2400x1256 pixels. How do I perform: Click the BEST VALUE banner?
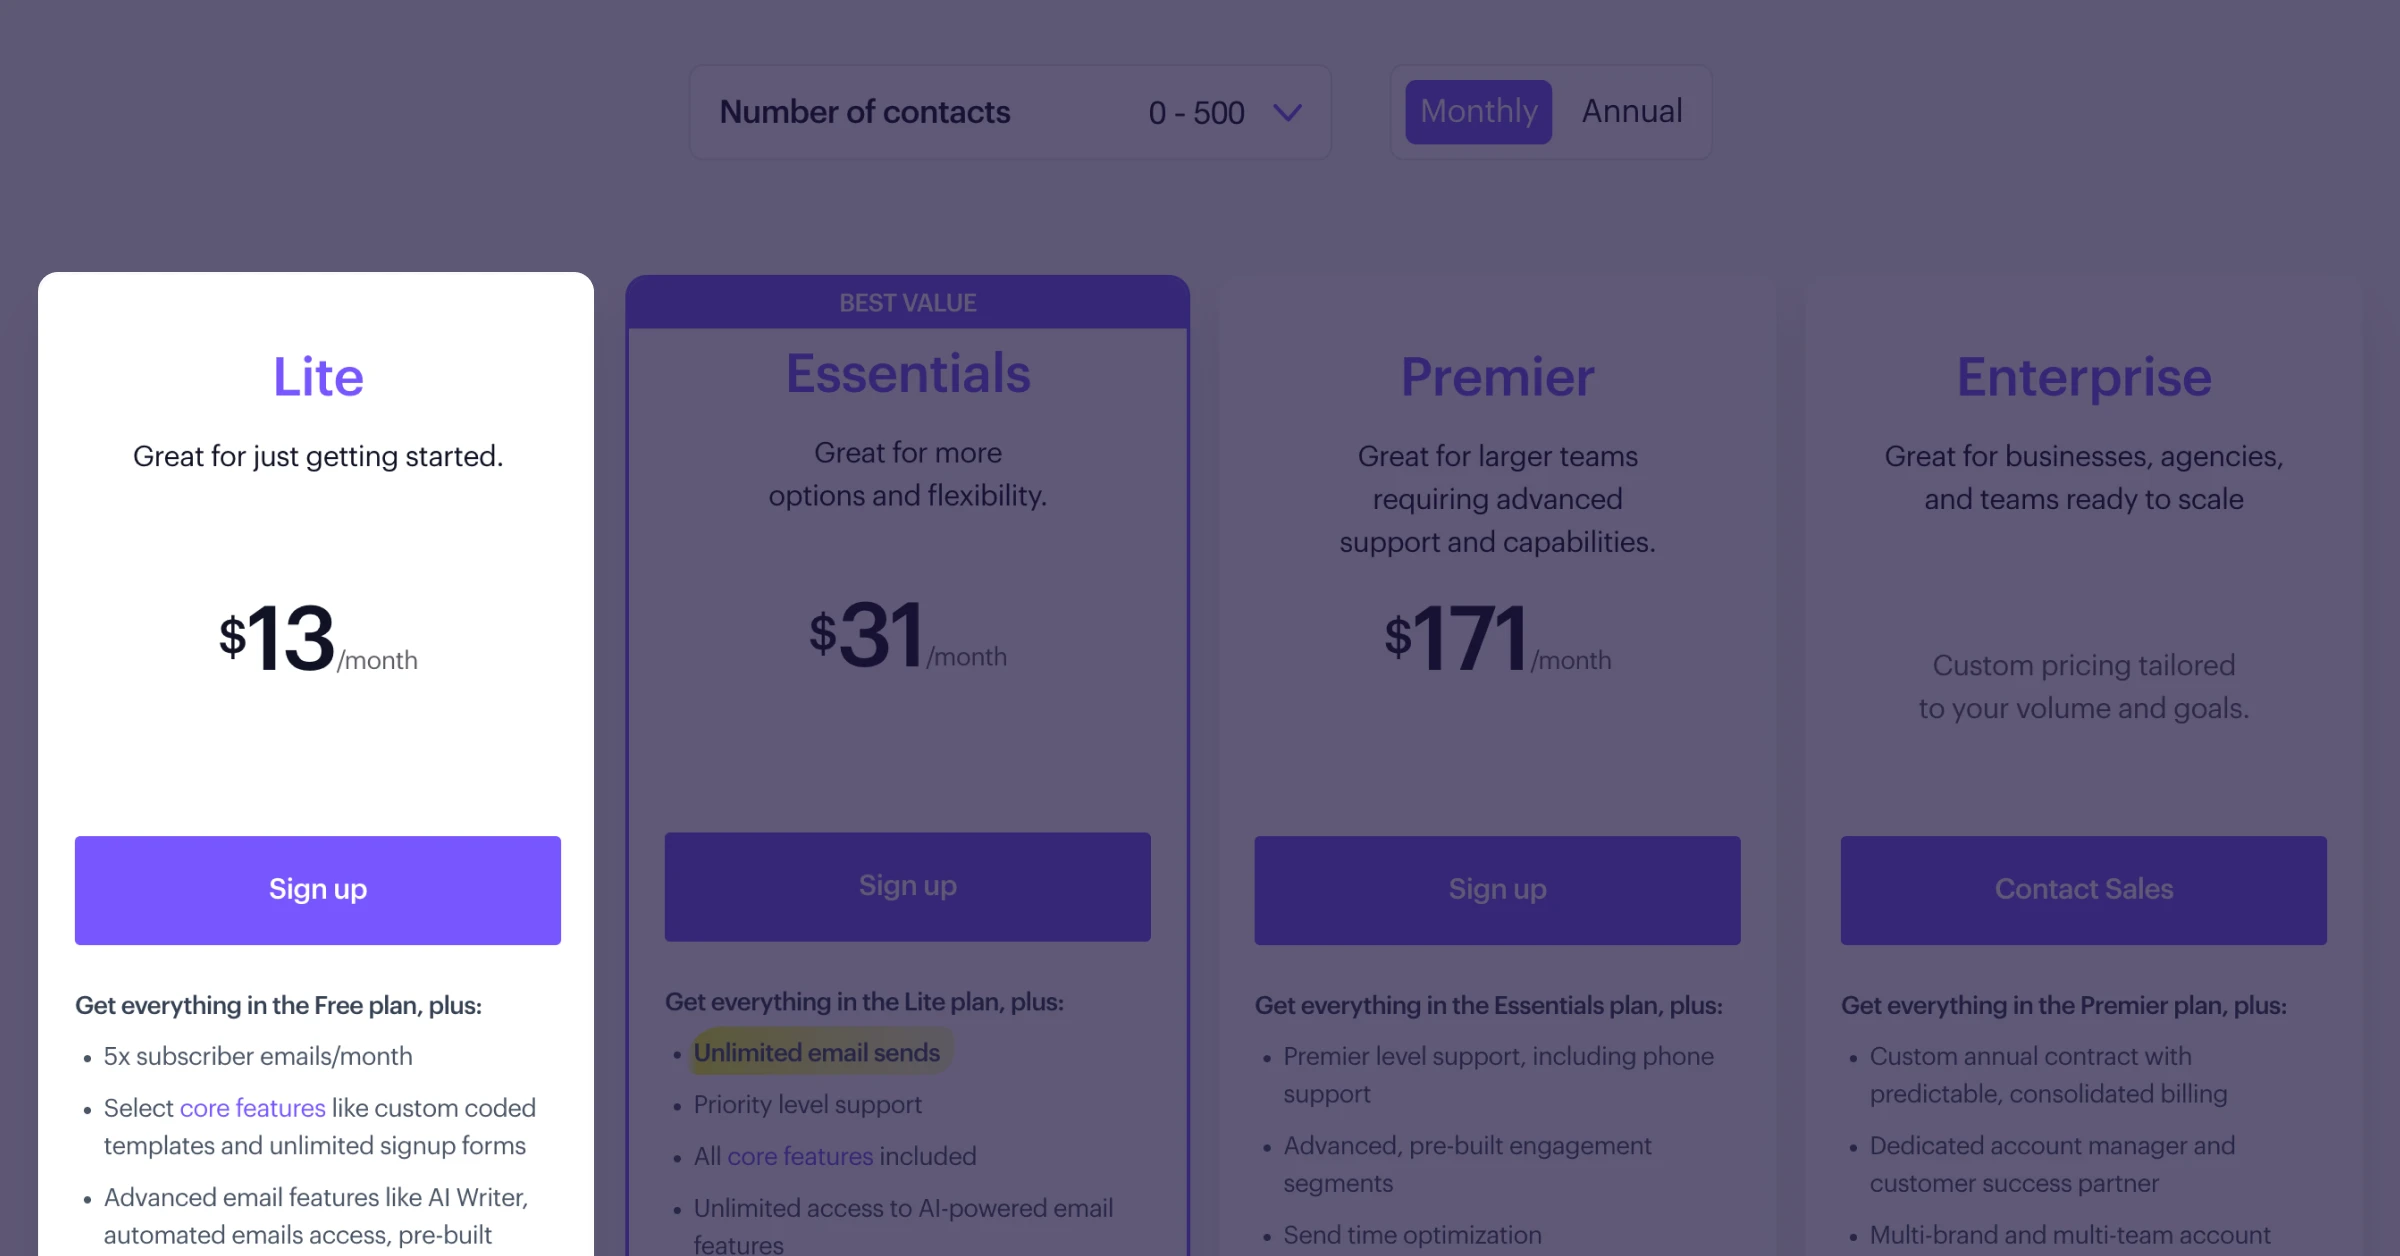[907, 302]
